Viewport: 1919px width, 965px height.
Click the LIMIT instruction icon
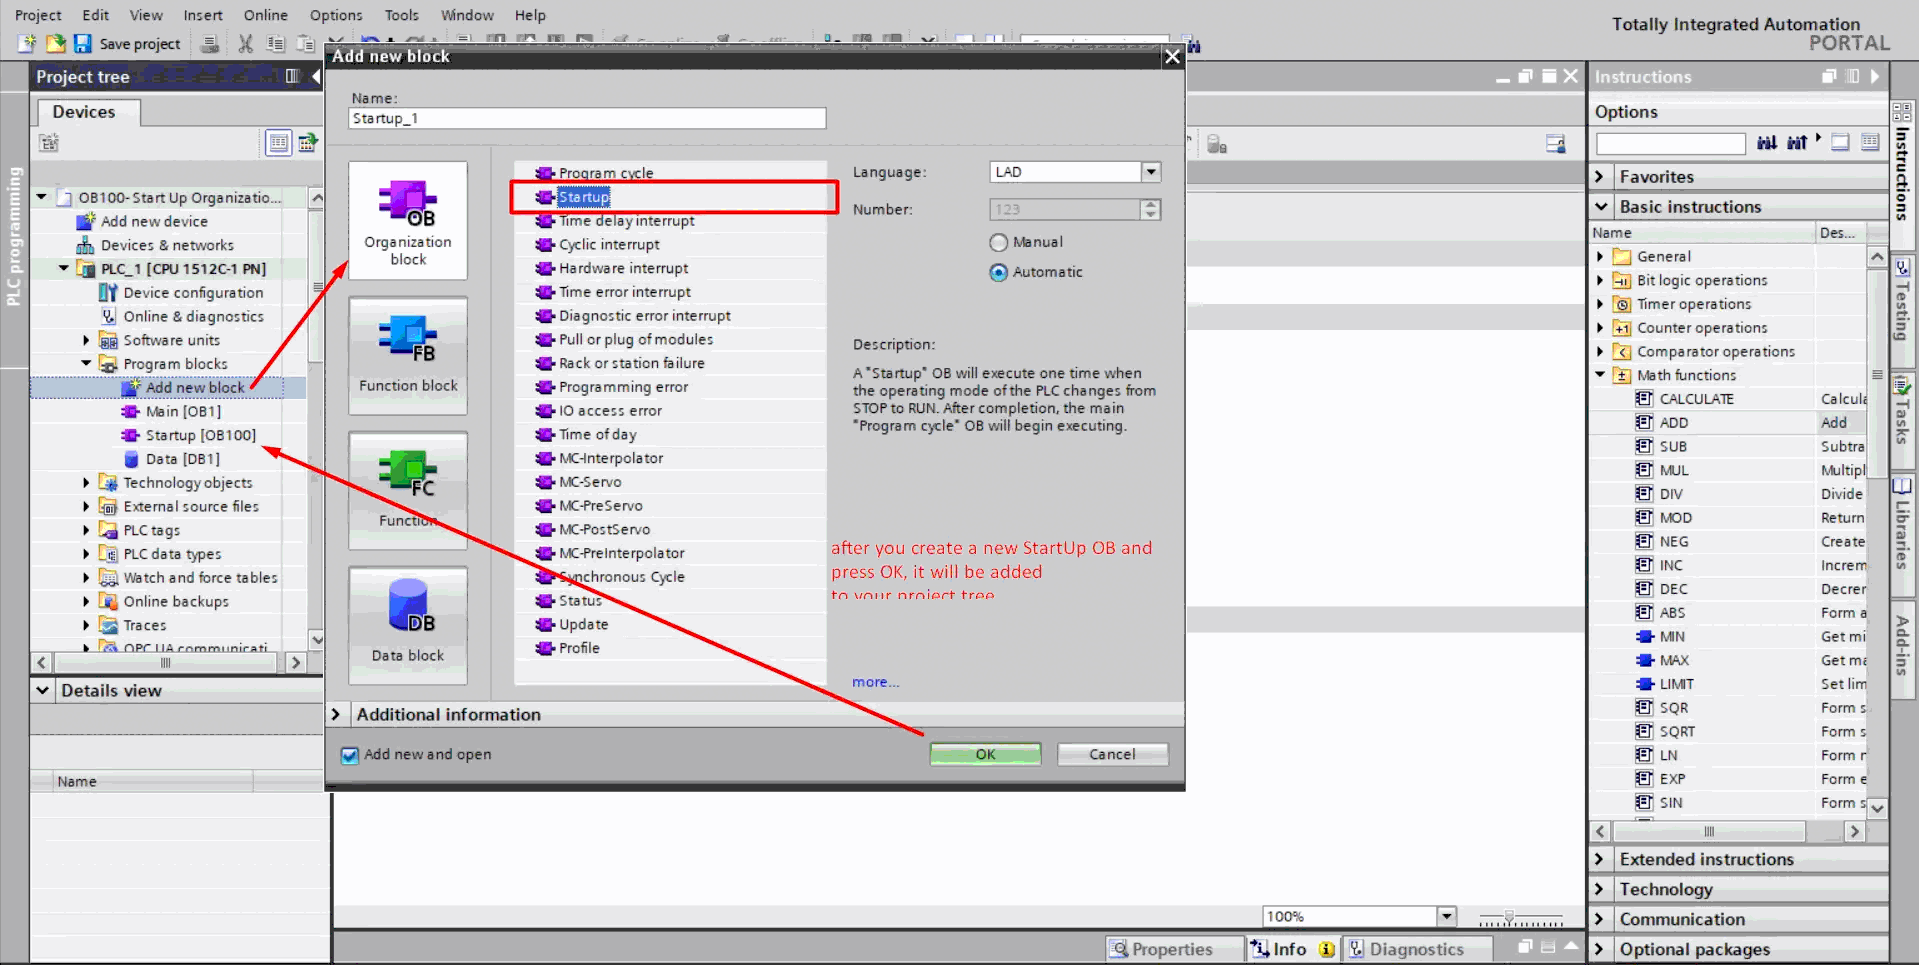(x=1644, y=684)
